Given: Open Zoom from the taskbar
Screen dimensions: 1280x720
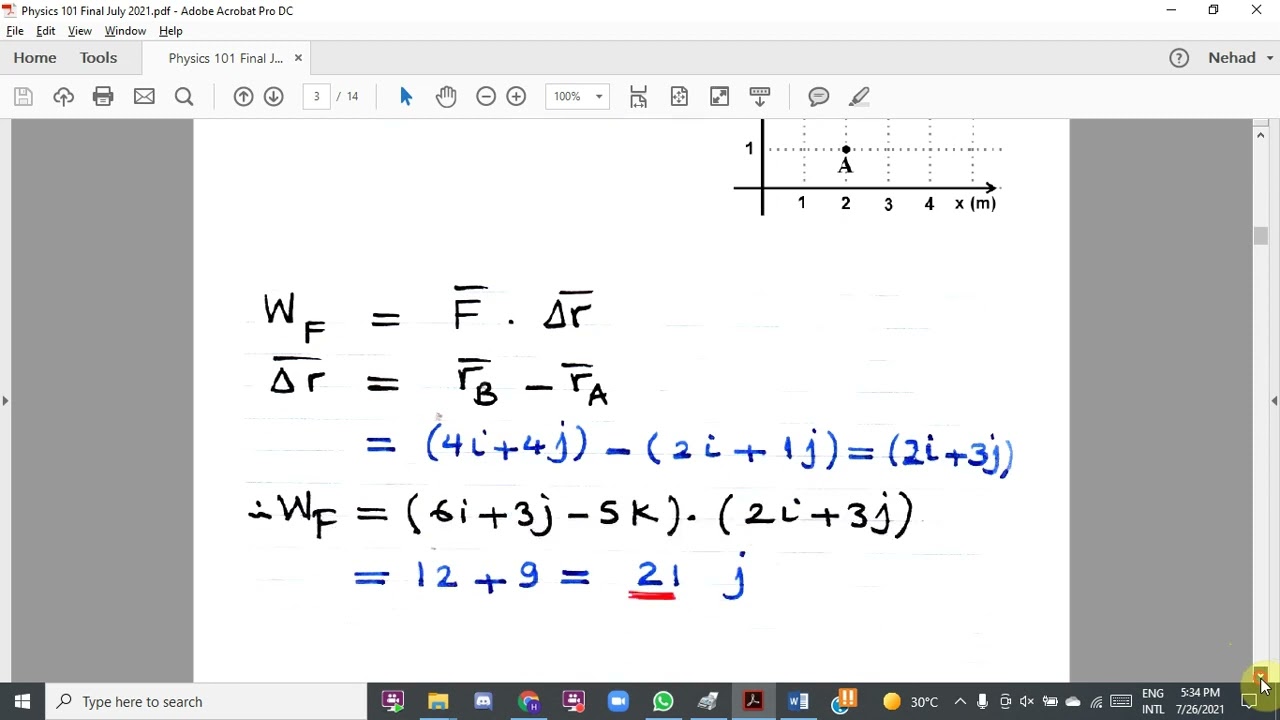Looking at the screenshot, I should pos(618,701).
